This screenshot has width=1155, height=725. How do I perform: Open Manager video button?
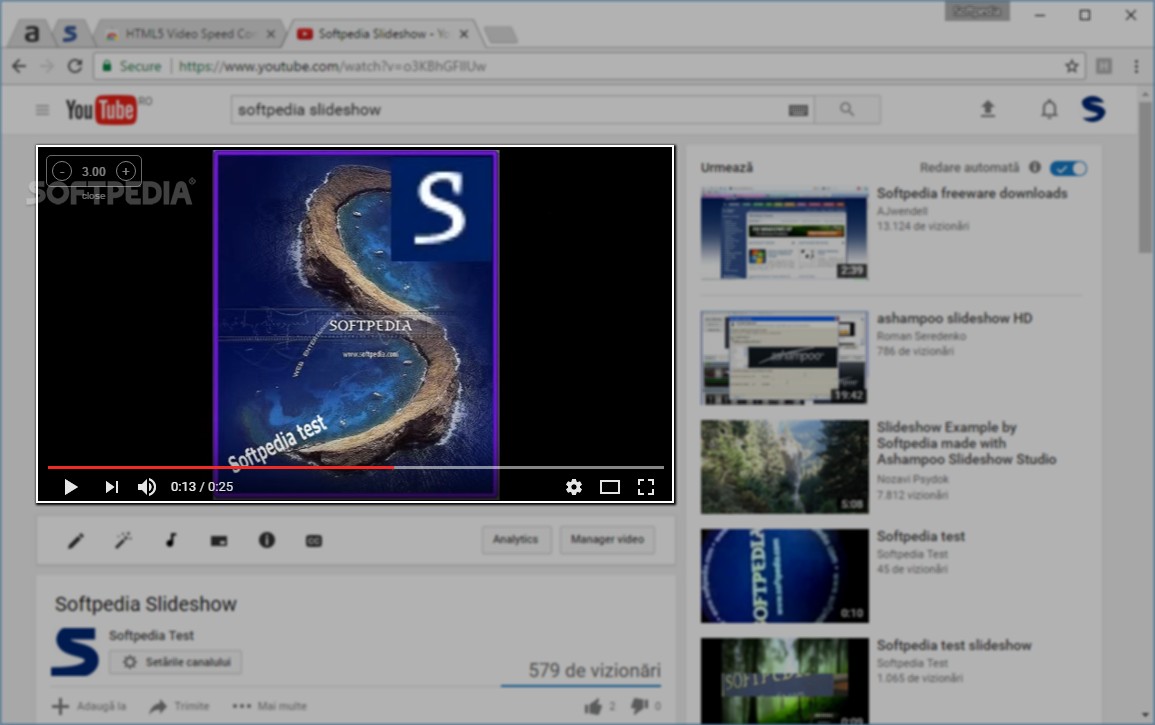click(x=607, y=540)
